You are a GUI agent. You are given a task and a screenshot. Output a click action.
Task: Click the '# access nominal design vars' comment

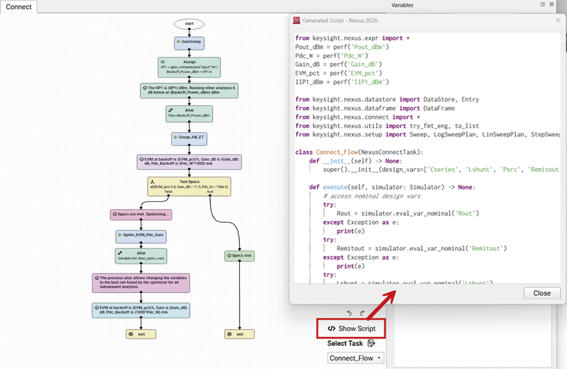(x=372, y=196)
